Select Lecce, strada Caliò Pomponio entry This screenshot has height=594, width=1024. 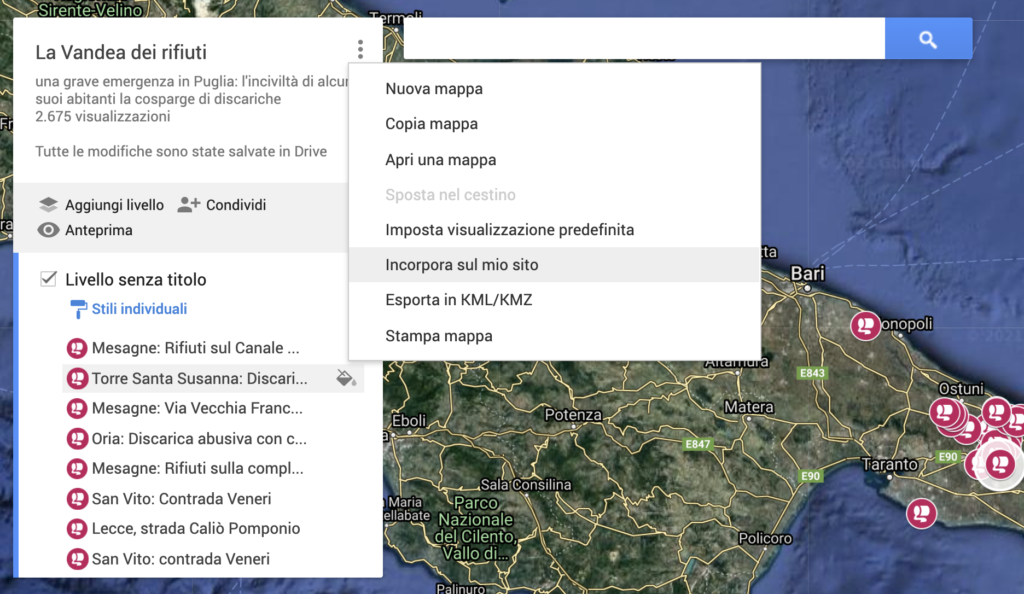coord(196,529)
